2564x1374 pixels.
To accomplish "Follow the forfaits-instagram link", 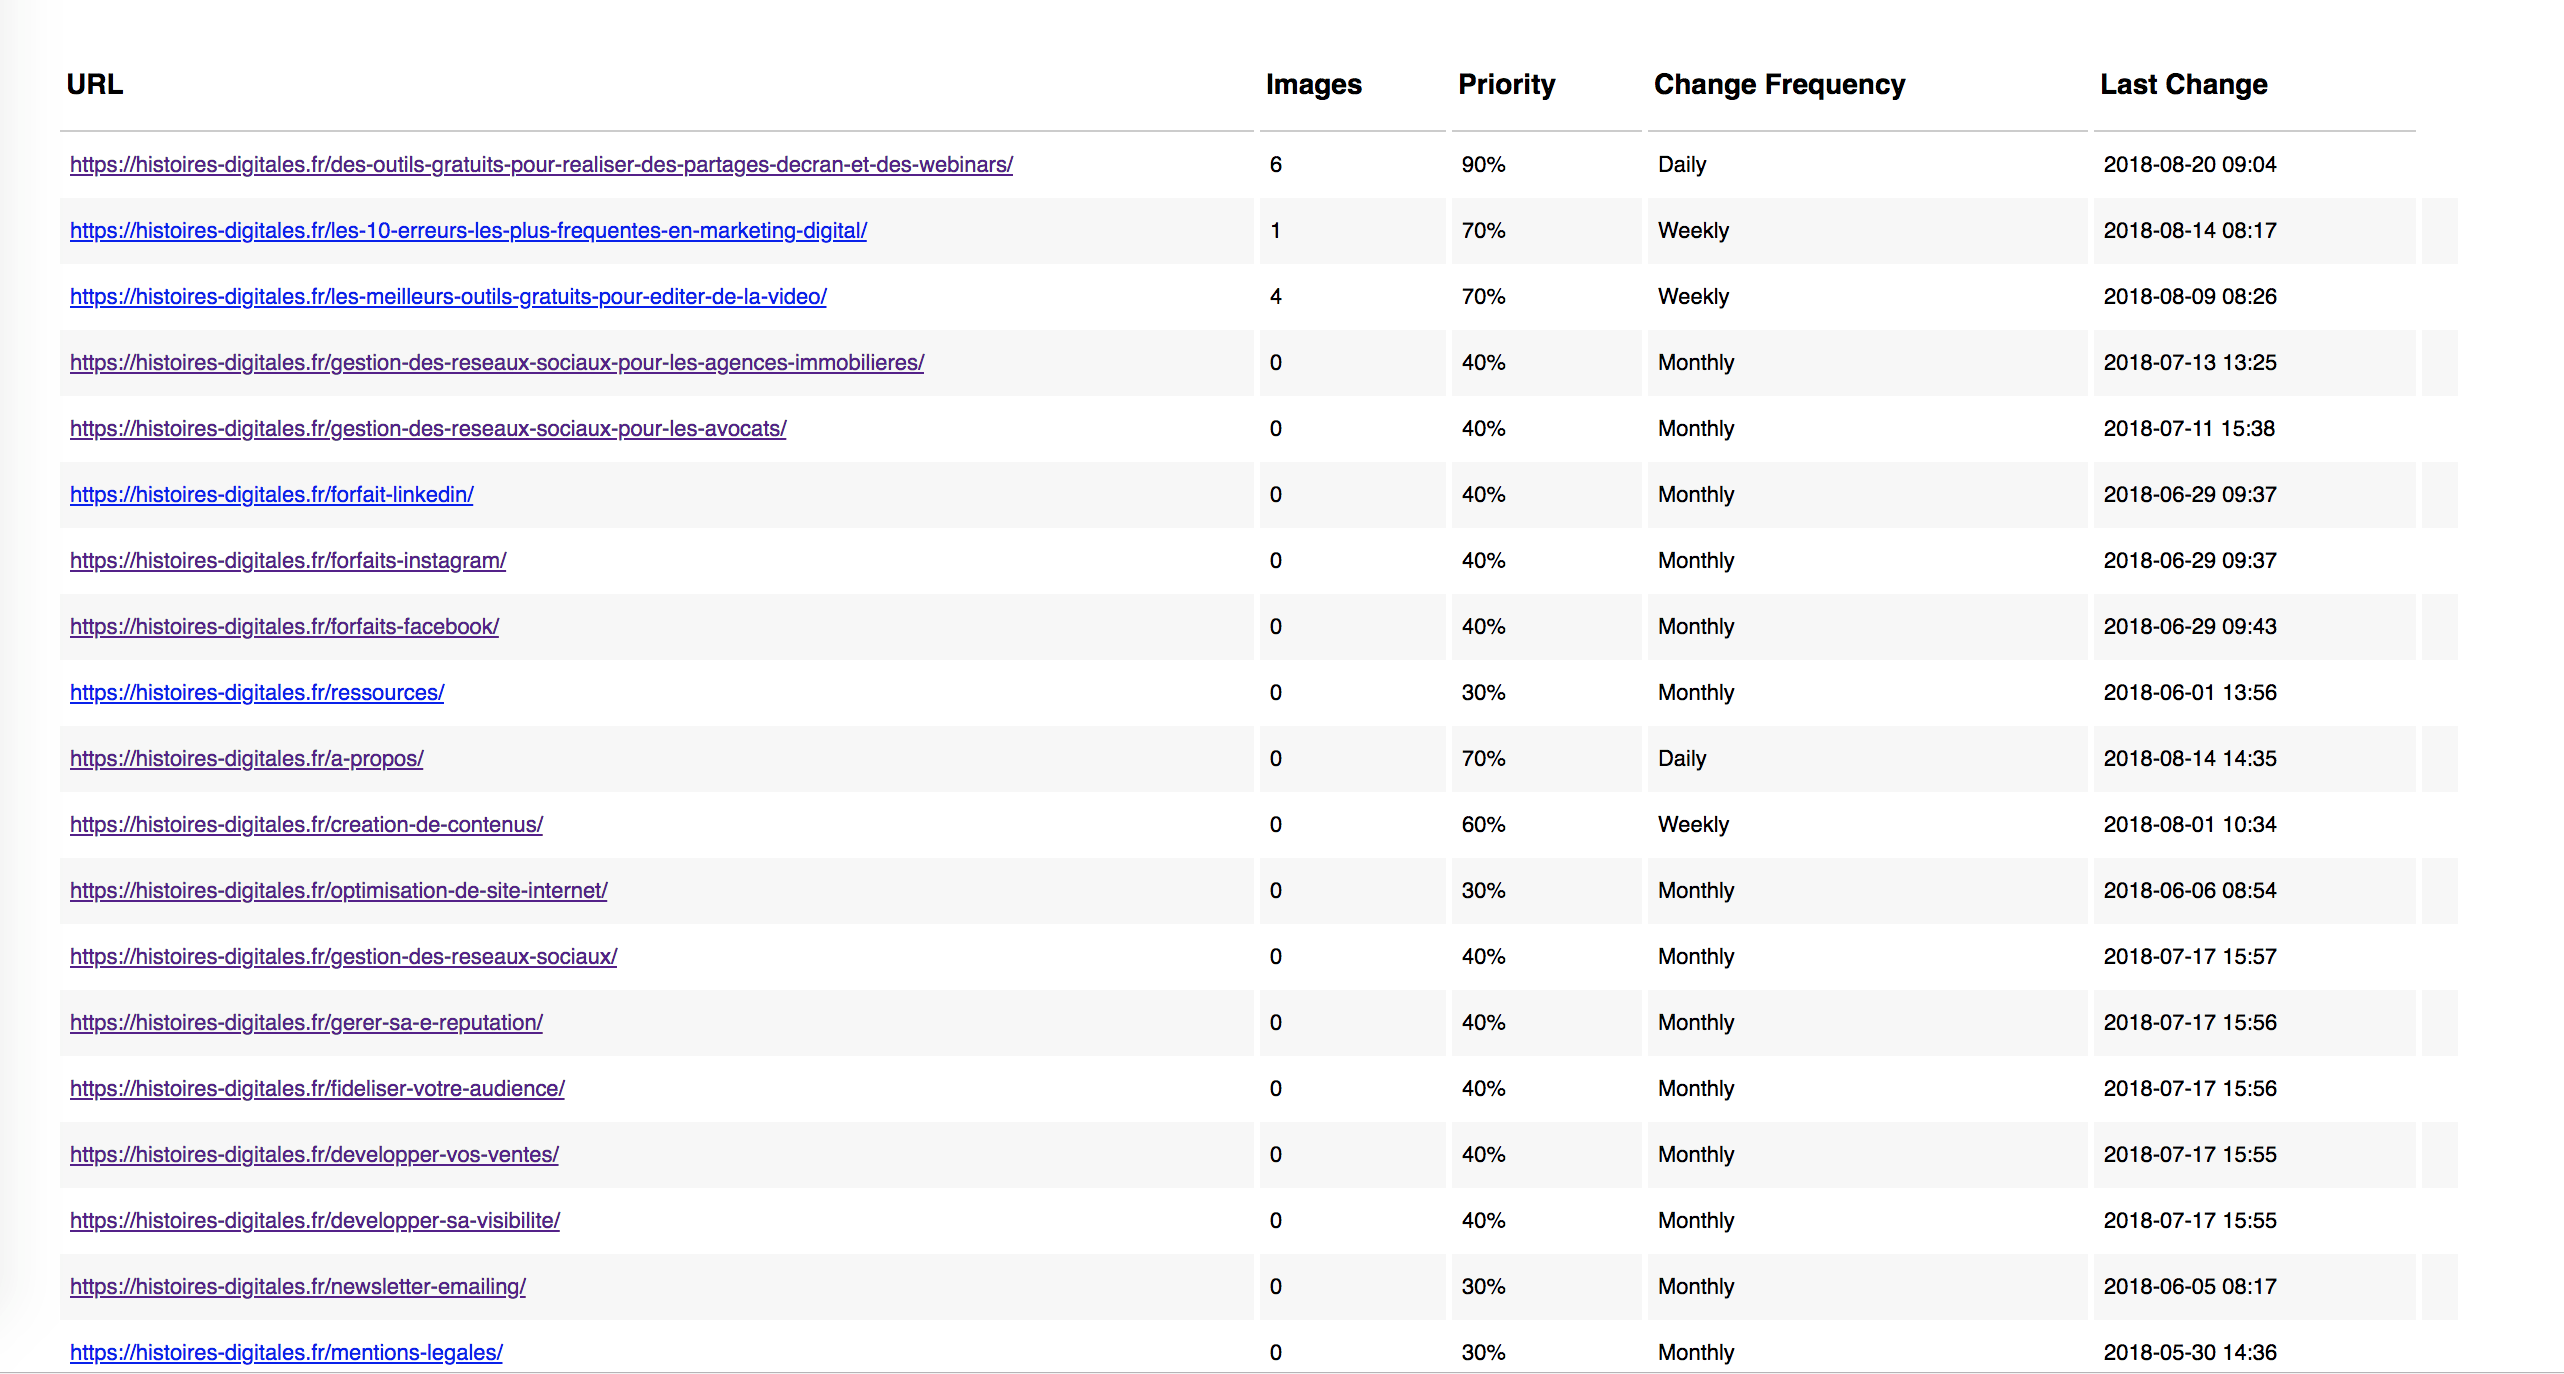I will tap(288, 560).
